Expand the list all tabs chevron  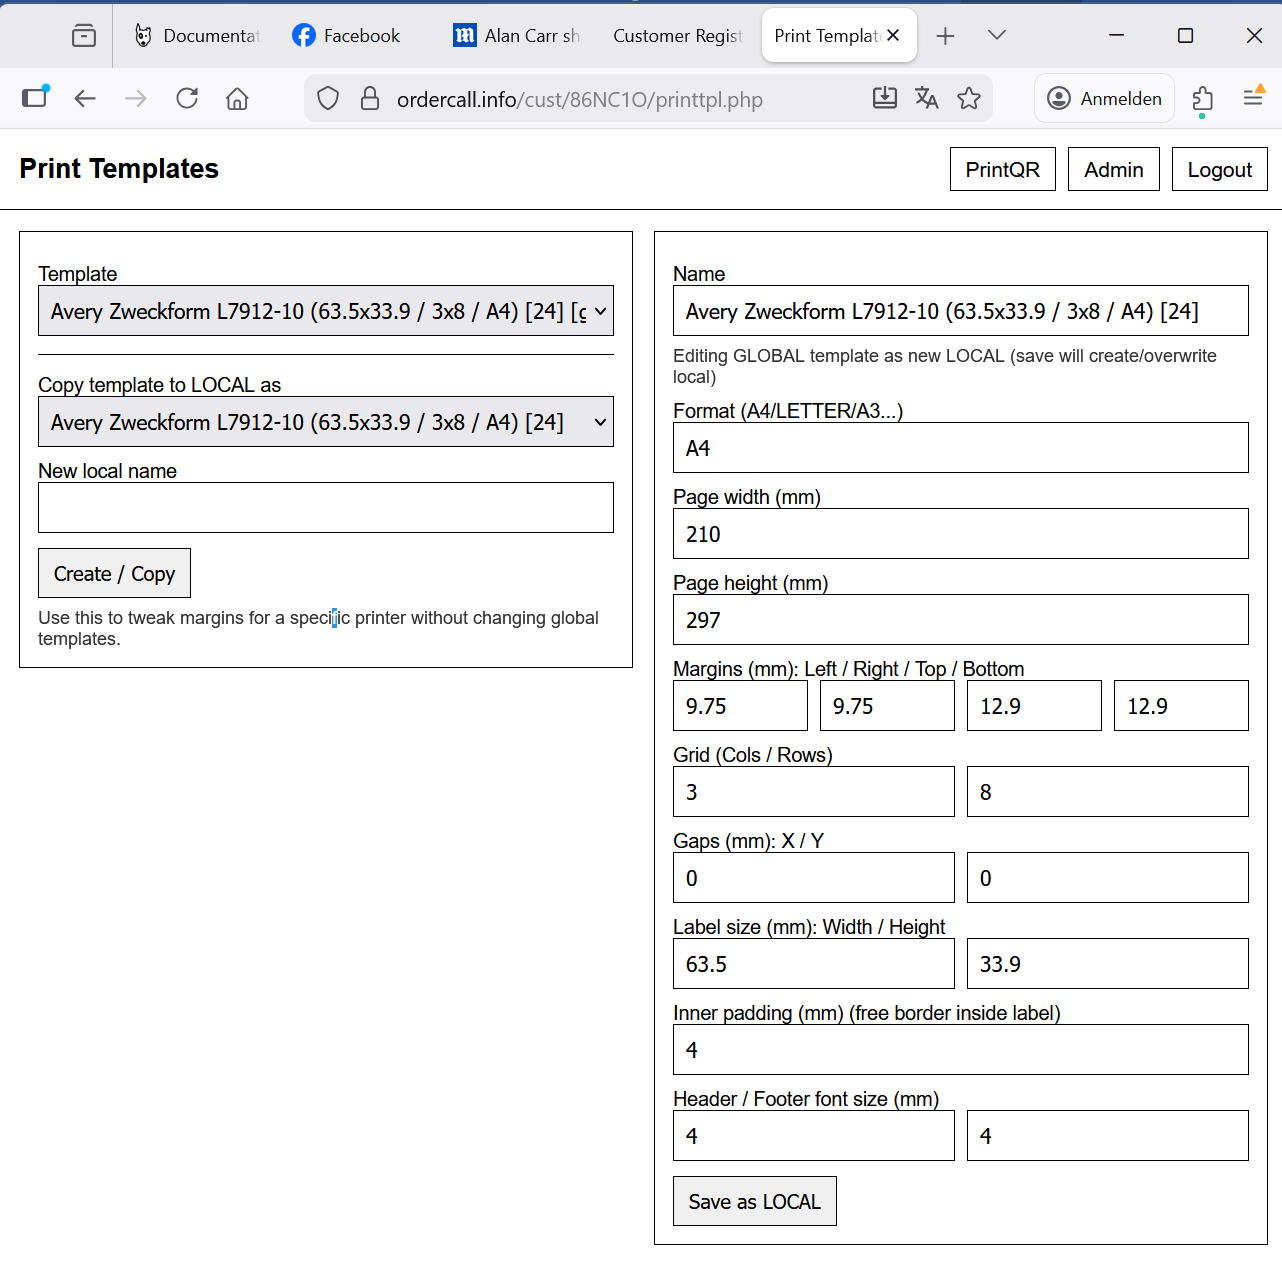click(996, 35)
